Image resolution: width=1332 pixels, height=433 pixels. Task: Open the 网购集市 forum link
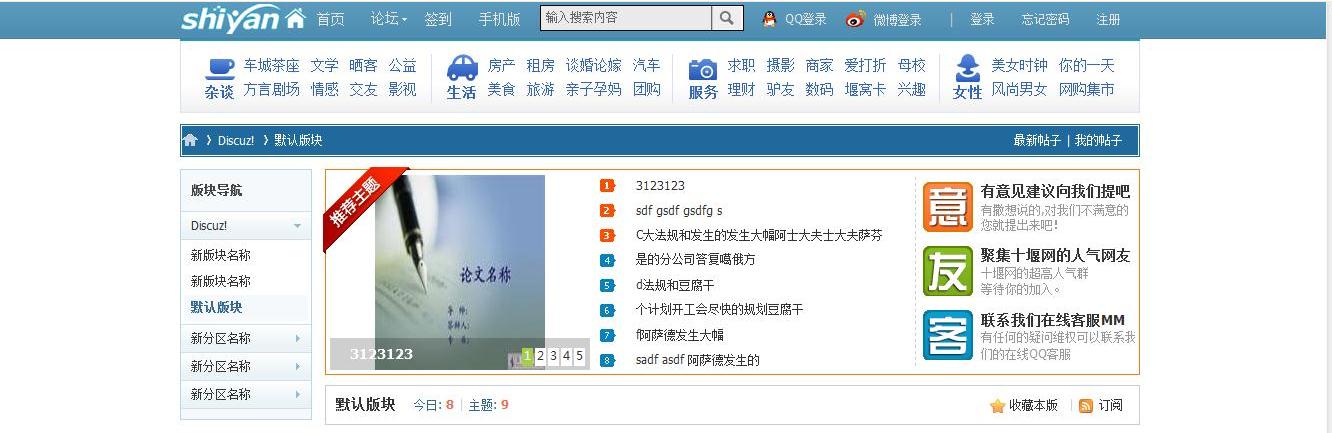1086,89
